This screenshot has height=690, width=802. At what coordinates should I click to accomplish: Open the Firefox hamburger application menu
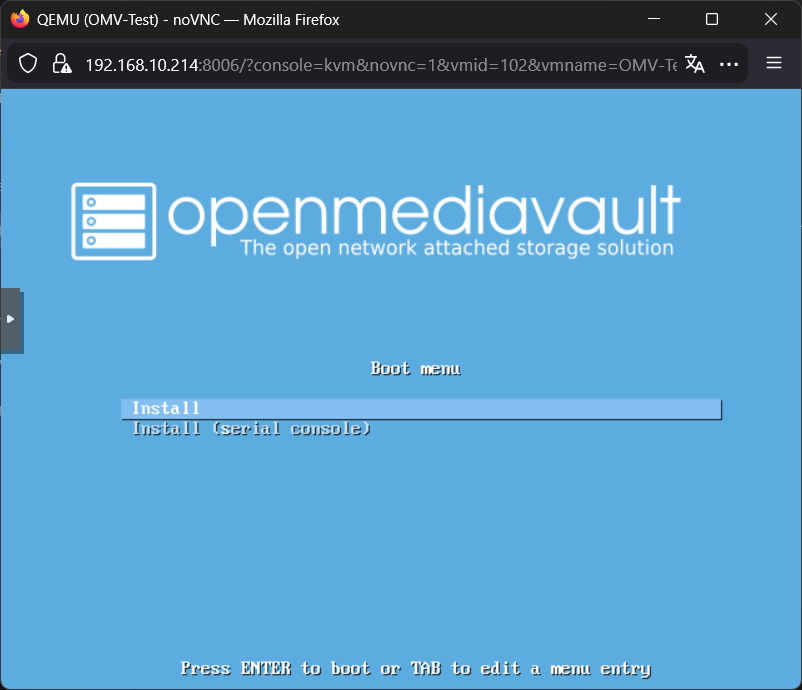click(774, 63)
